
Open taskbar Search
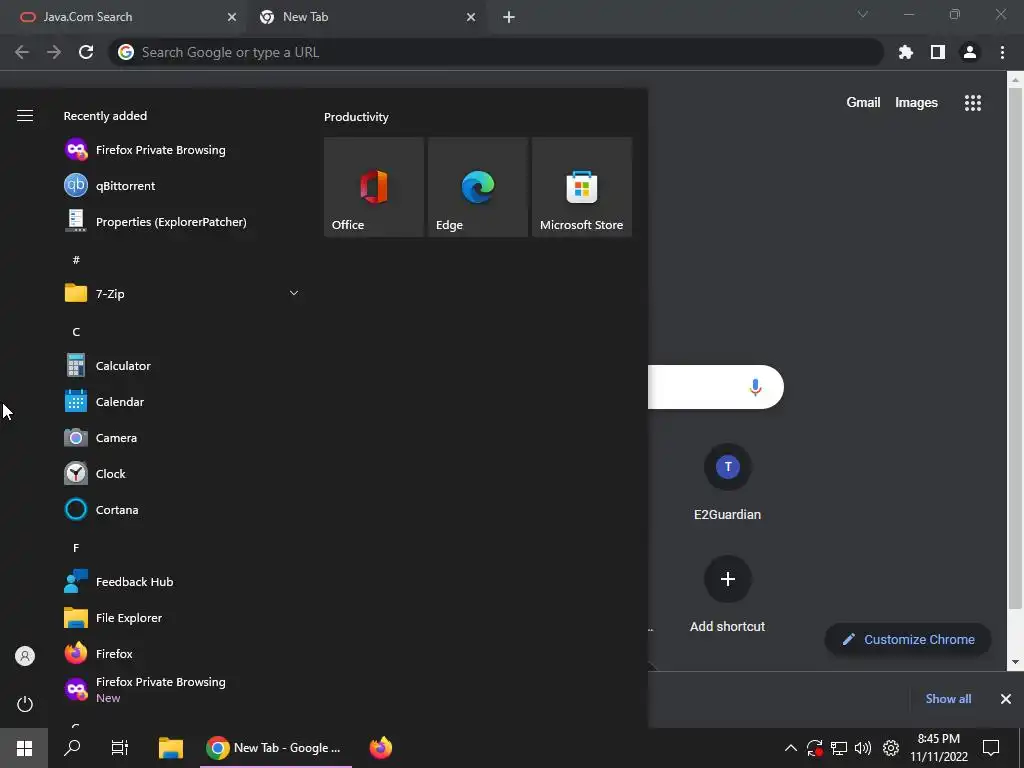[72, 748]
